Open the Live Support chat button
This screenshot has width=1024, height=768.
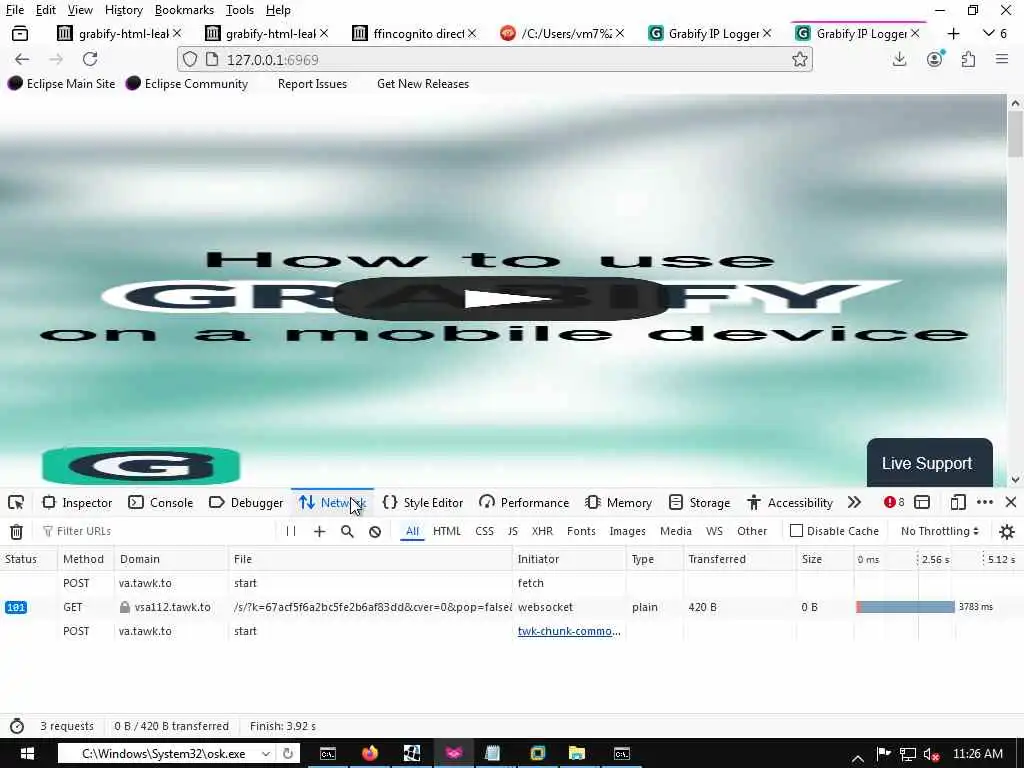coord(929,462)
